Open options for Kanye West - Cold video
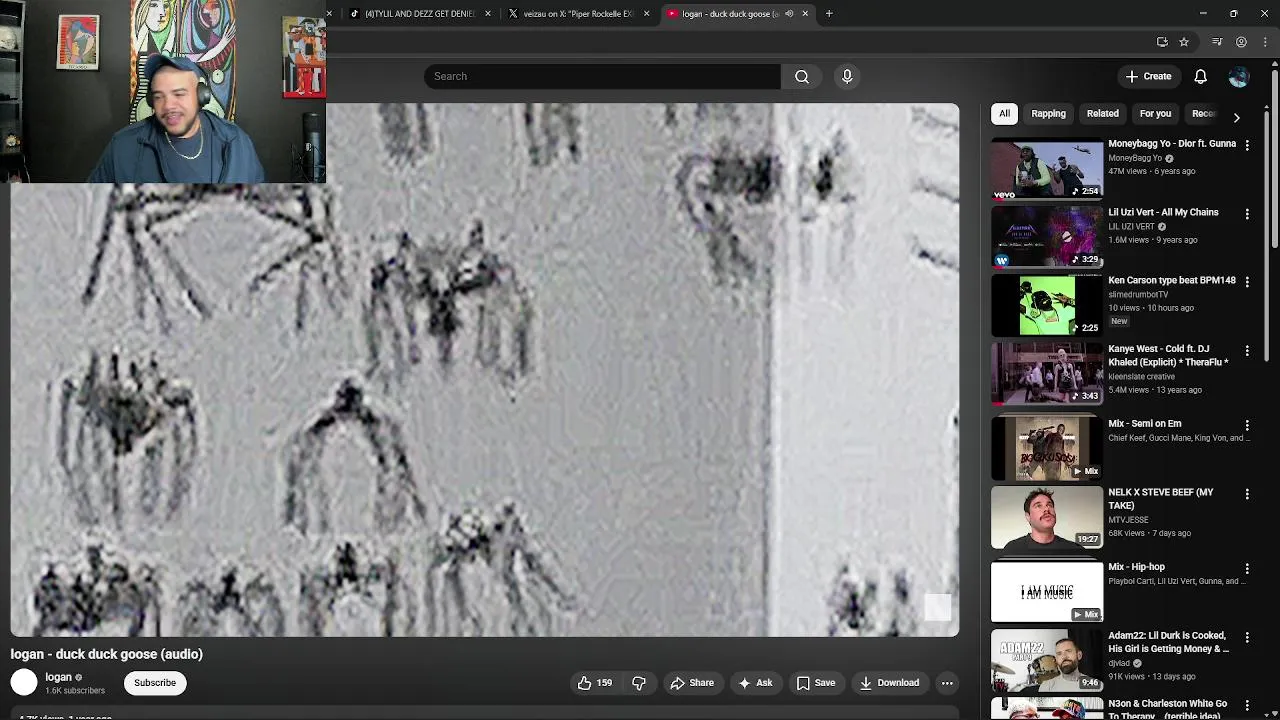The image size is (1280, 720). pyautogui.click(x=1247, y=351)
